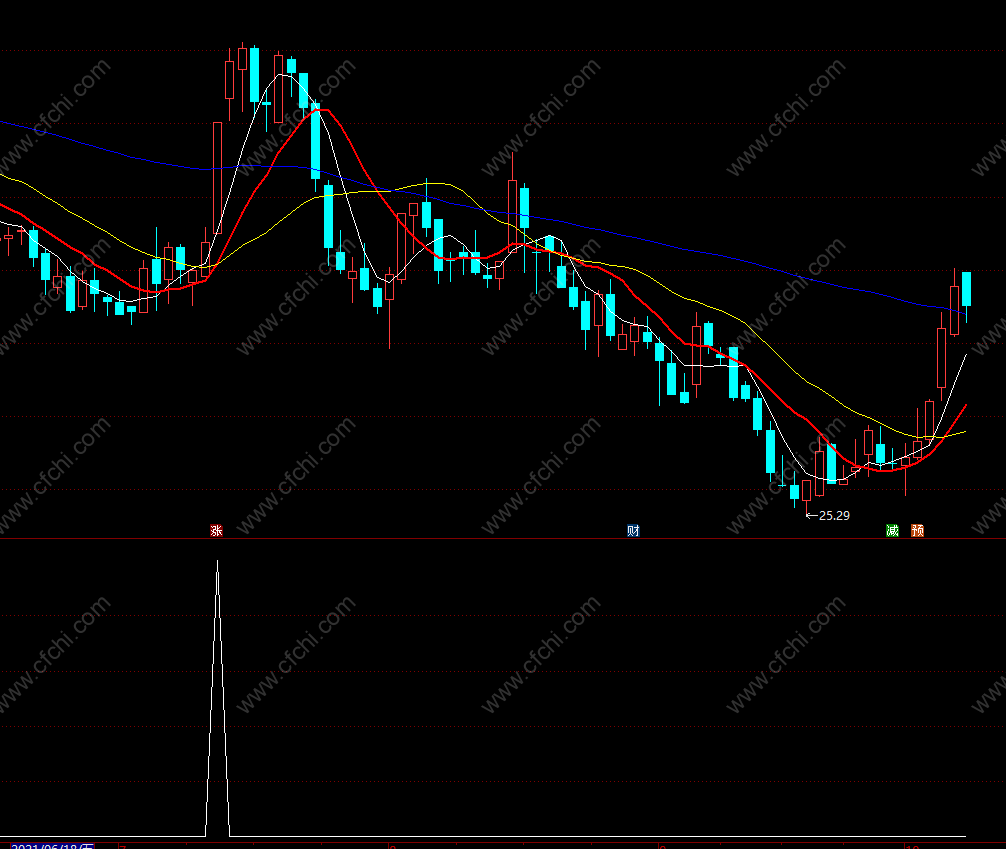Screen dimensions: 1006x849
Task: Click the 25.29 lowest price label
Action: tap(834, 515)
